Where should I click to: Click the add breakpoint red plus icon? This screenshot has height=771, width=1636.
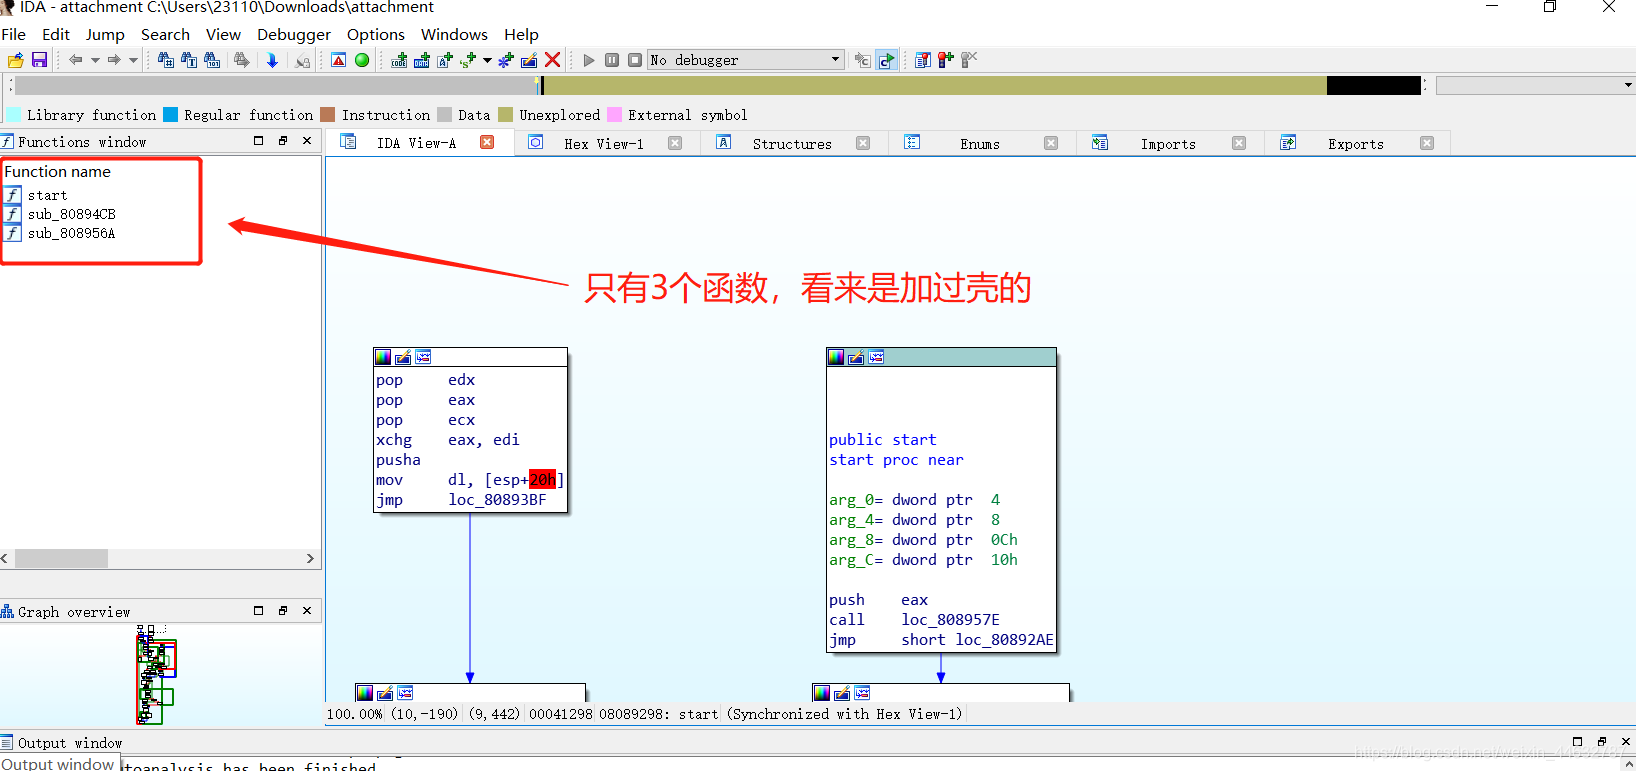(x=945, y=60)
